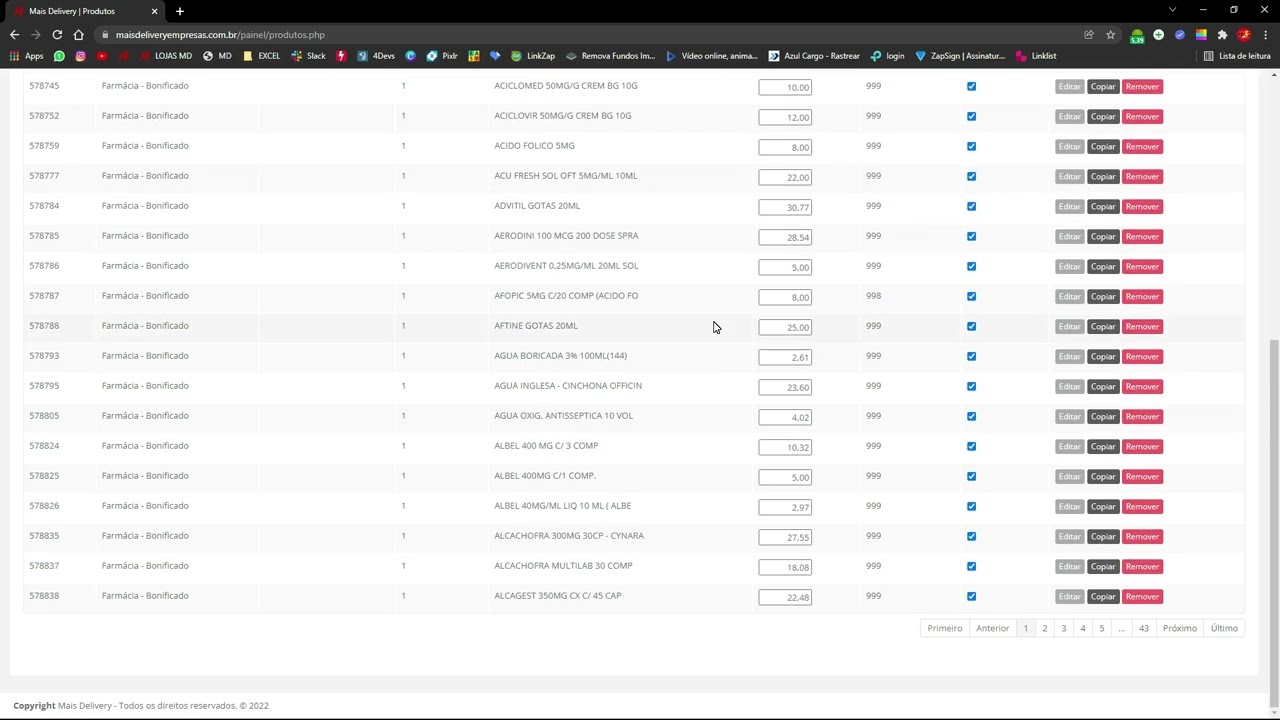Go to page 2 of products
1280x720 pixels.
click(x=1044, y=628)
